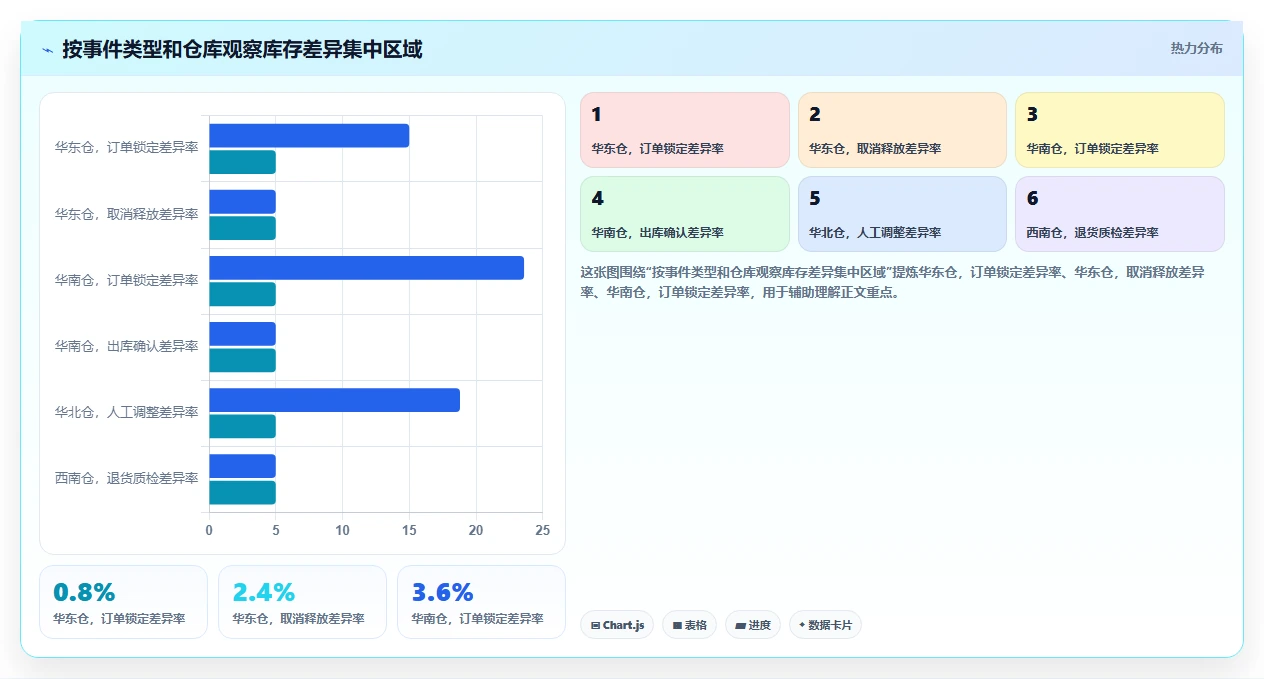Click the 热力分布 label in the header
The height and width of the screenshot is (679, 1264).
click(1196, 48)
